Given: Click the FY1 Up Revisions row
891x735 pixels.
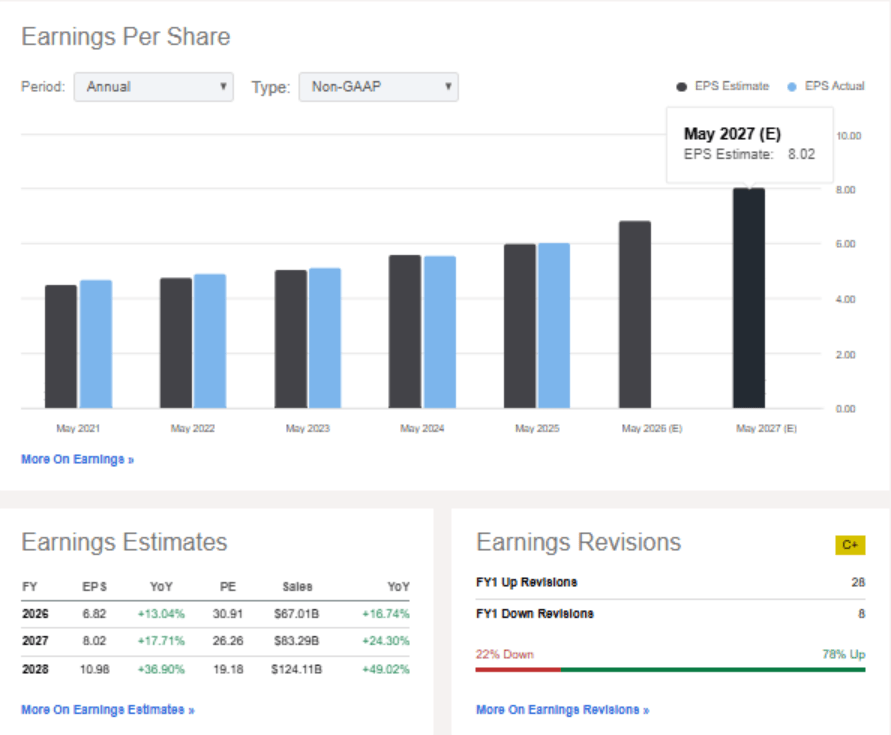Looking at the screenshot, I should 670,582.
